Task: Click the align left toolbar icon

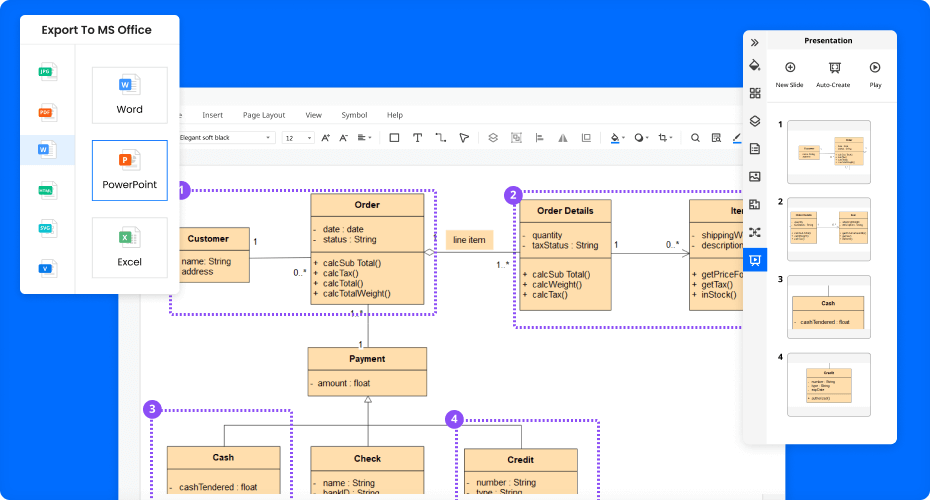Action: (539, 138)
